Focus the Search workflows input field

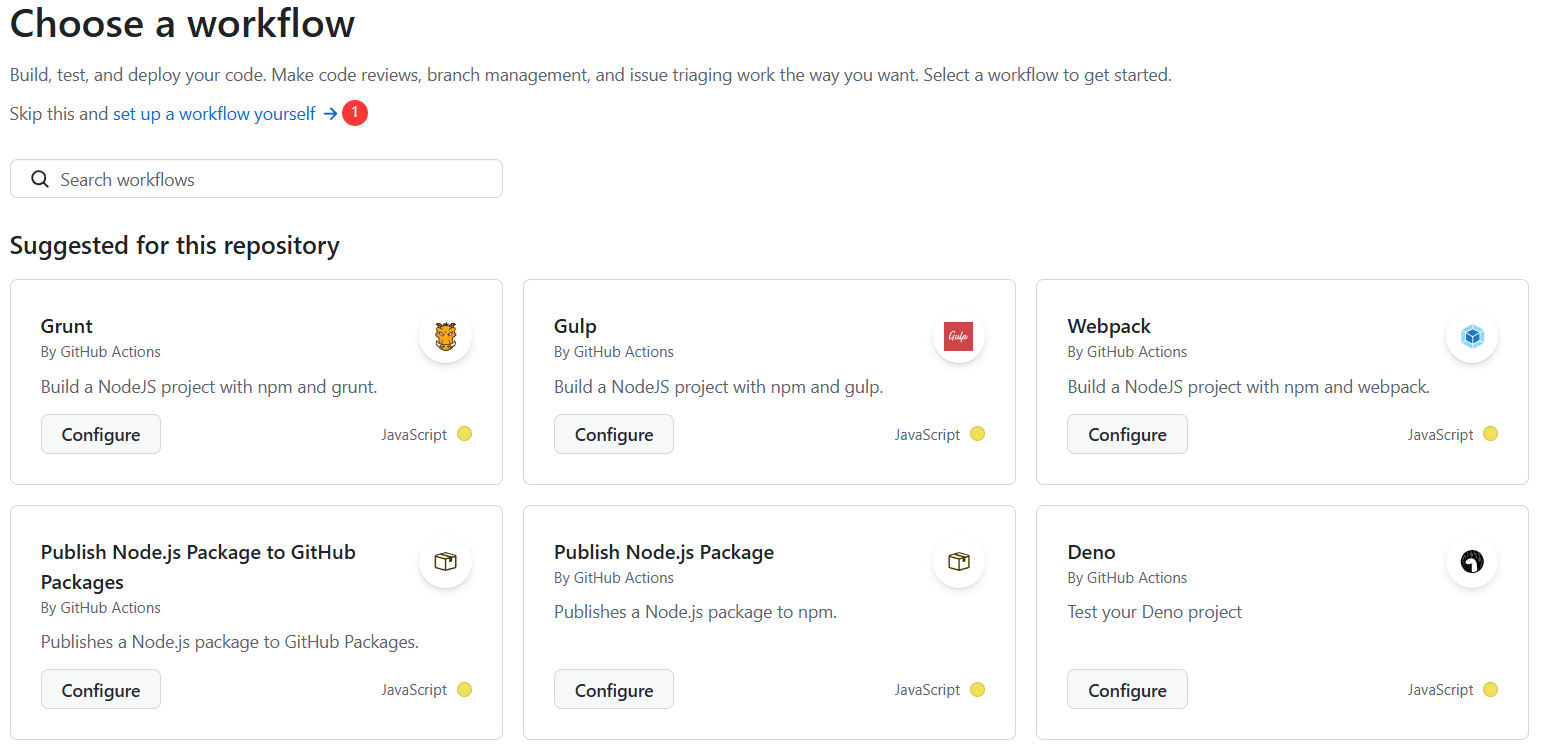coord(270,179)
